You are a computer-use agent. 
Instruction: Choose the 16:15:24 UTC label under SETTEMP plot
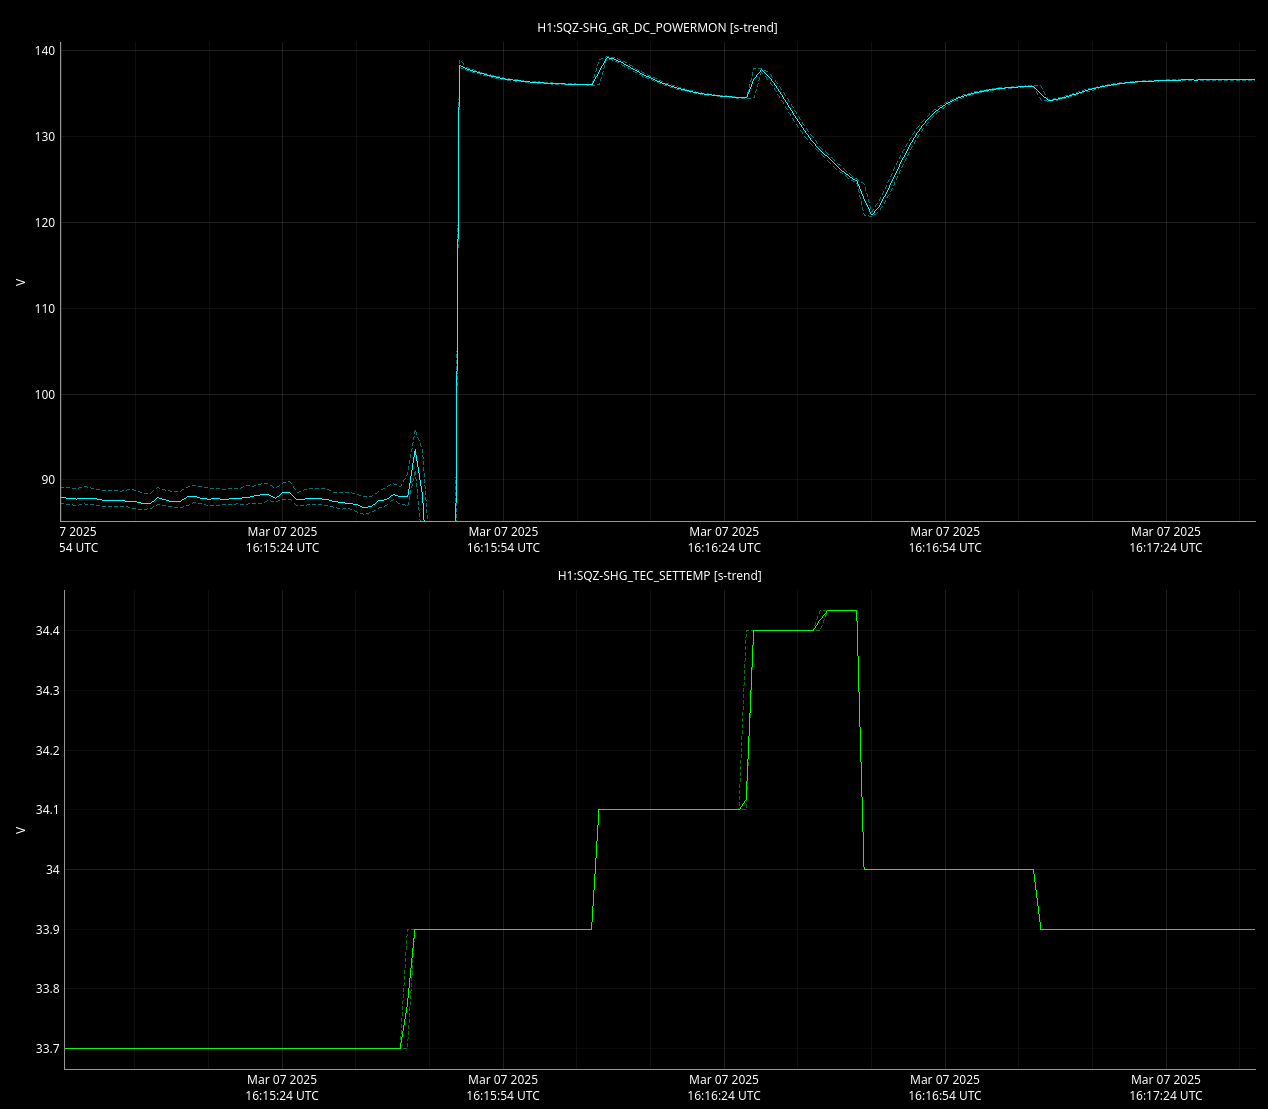[x=282, y=1096]
